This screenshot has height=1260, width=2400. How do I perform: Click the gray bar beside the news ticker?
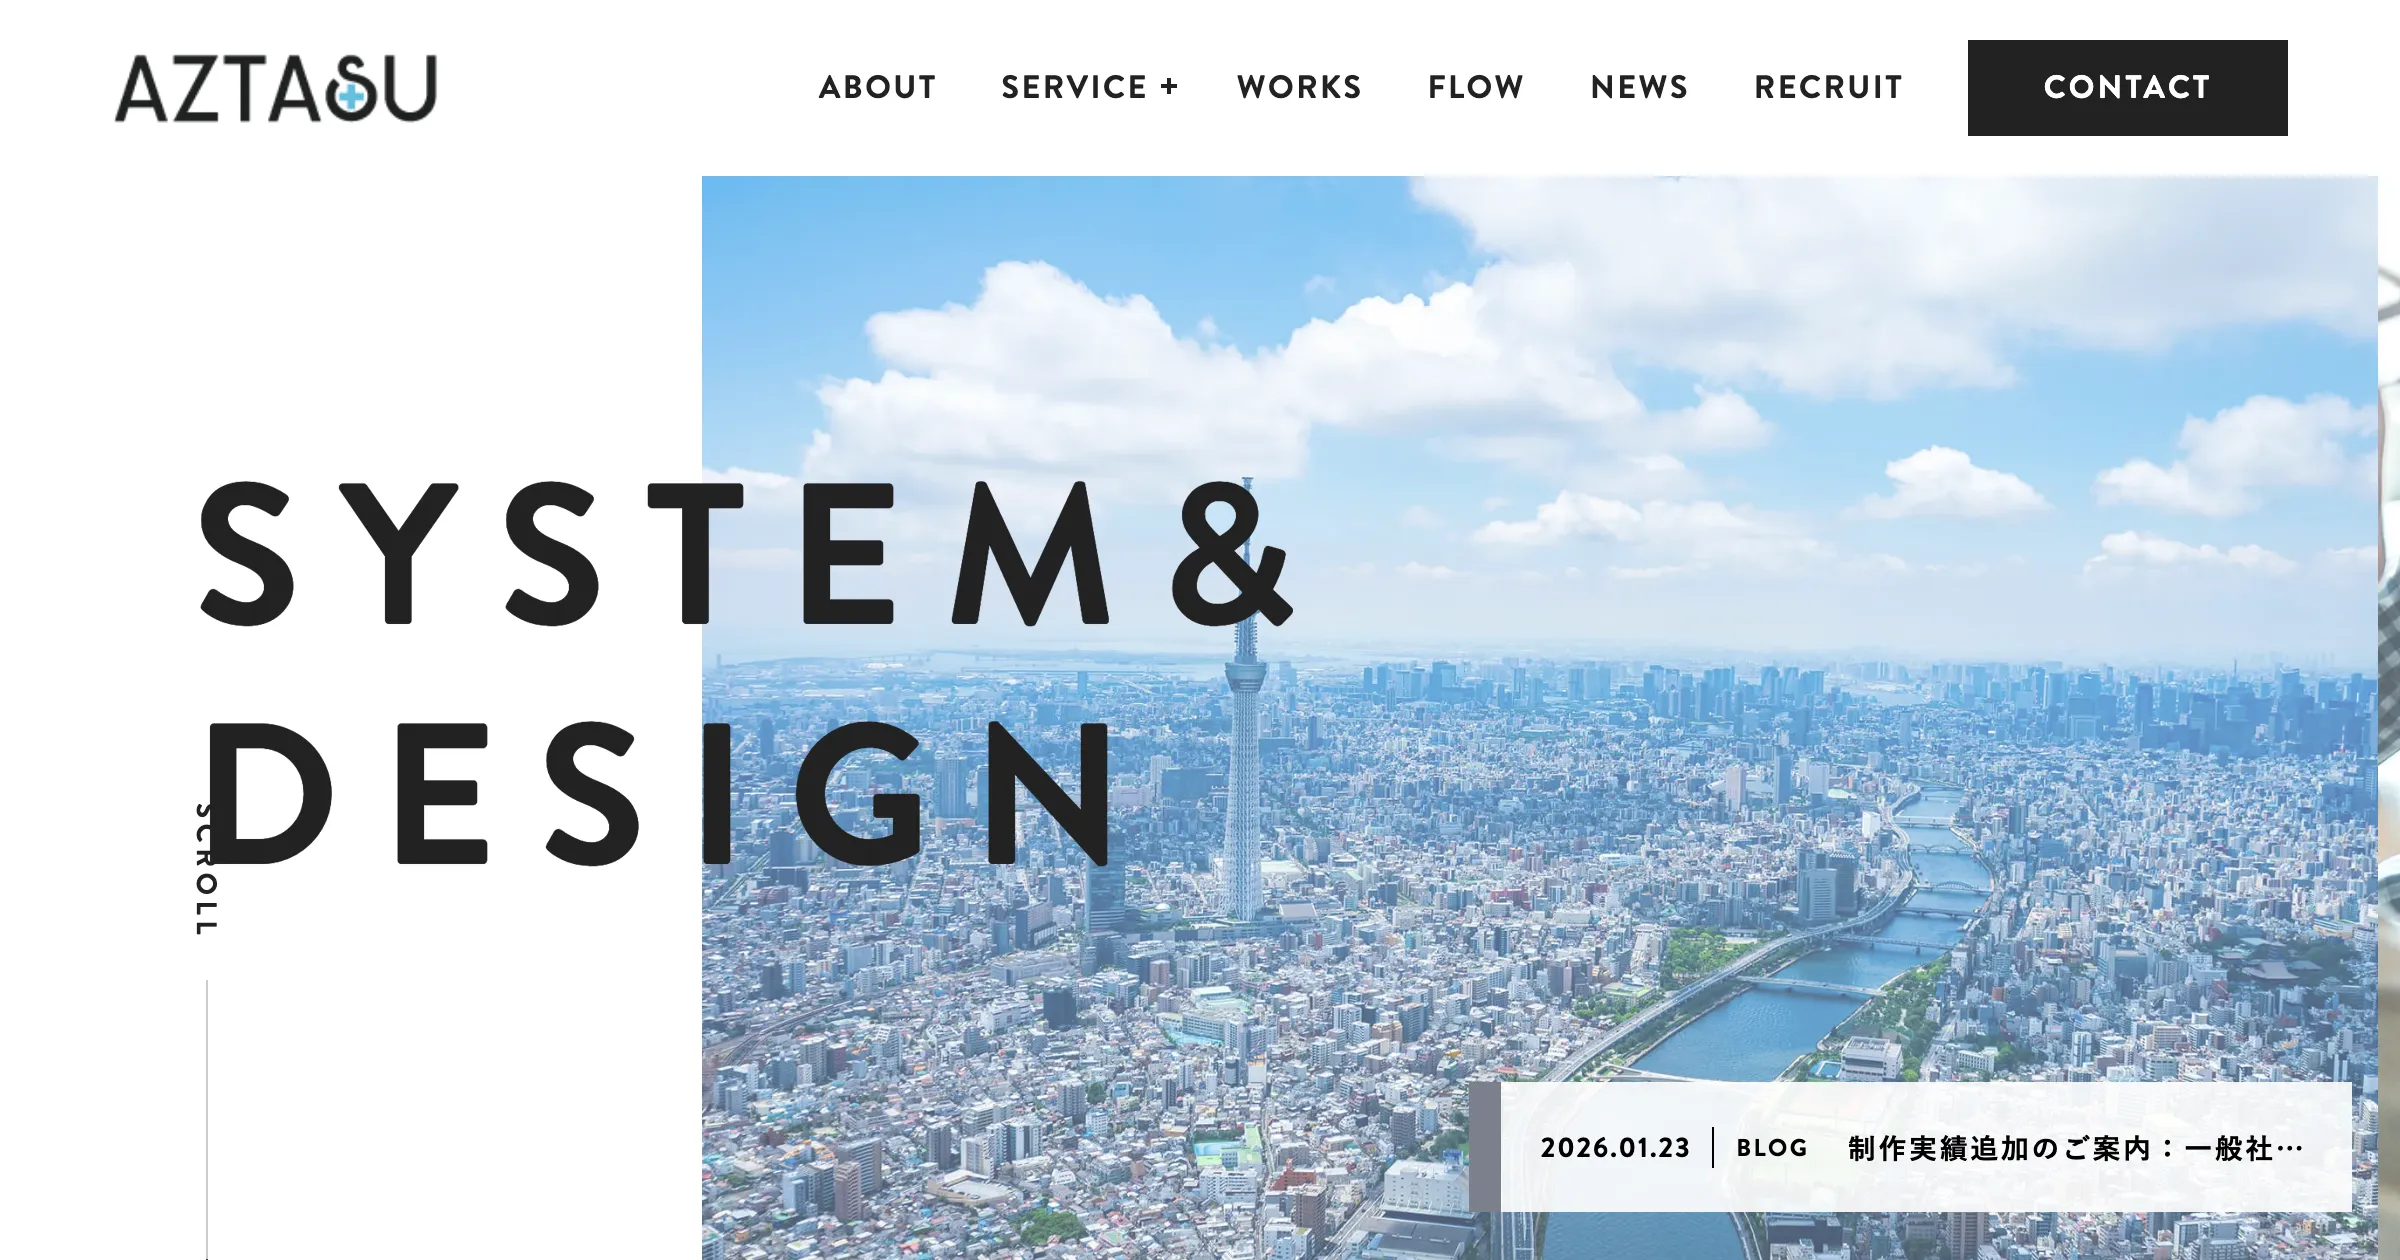1485,1147
